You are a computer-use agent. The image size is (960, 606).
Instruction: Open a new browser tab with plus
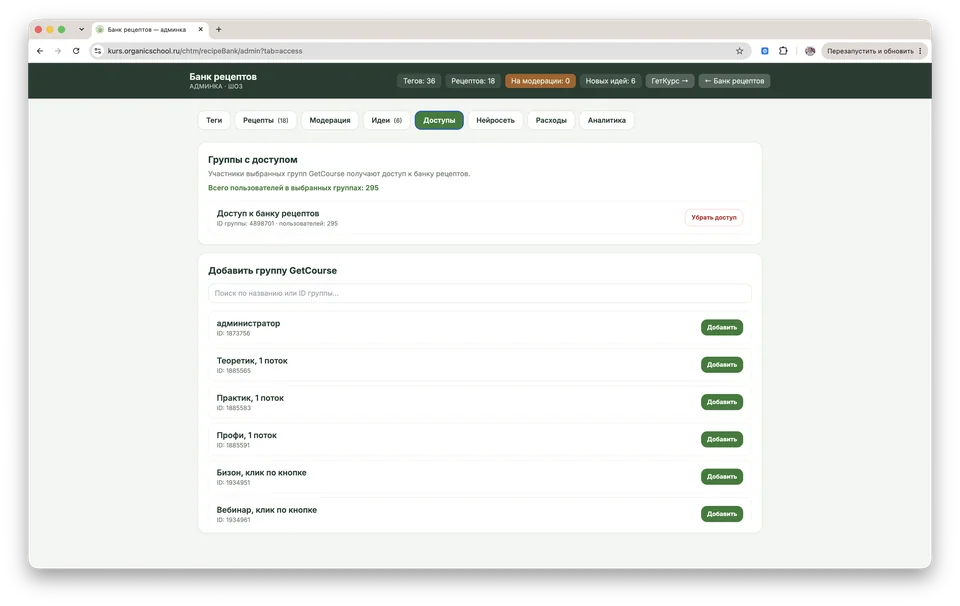[x=219, y=29]
